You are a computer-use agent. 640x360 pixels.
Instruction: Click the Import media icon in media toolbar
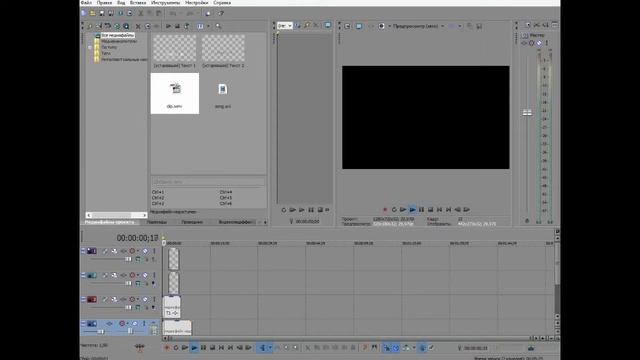pyautogui.click(x=89, y=26)
